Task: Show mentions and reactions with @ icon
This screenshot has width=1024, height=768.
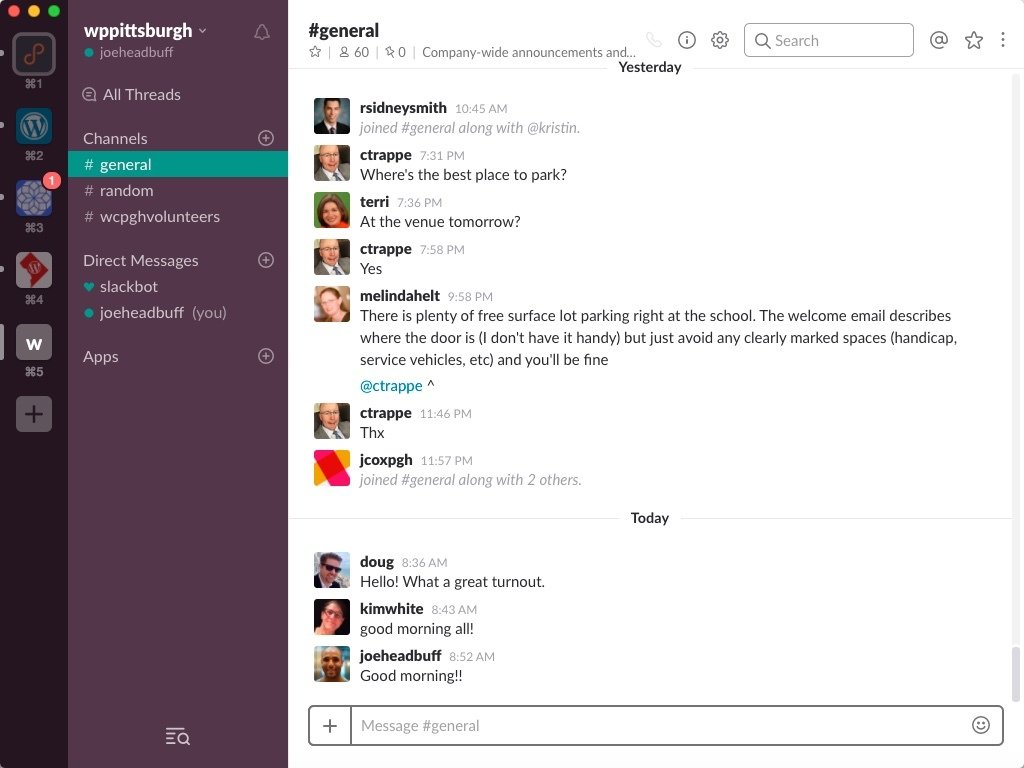Action: 939,40
